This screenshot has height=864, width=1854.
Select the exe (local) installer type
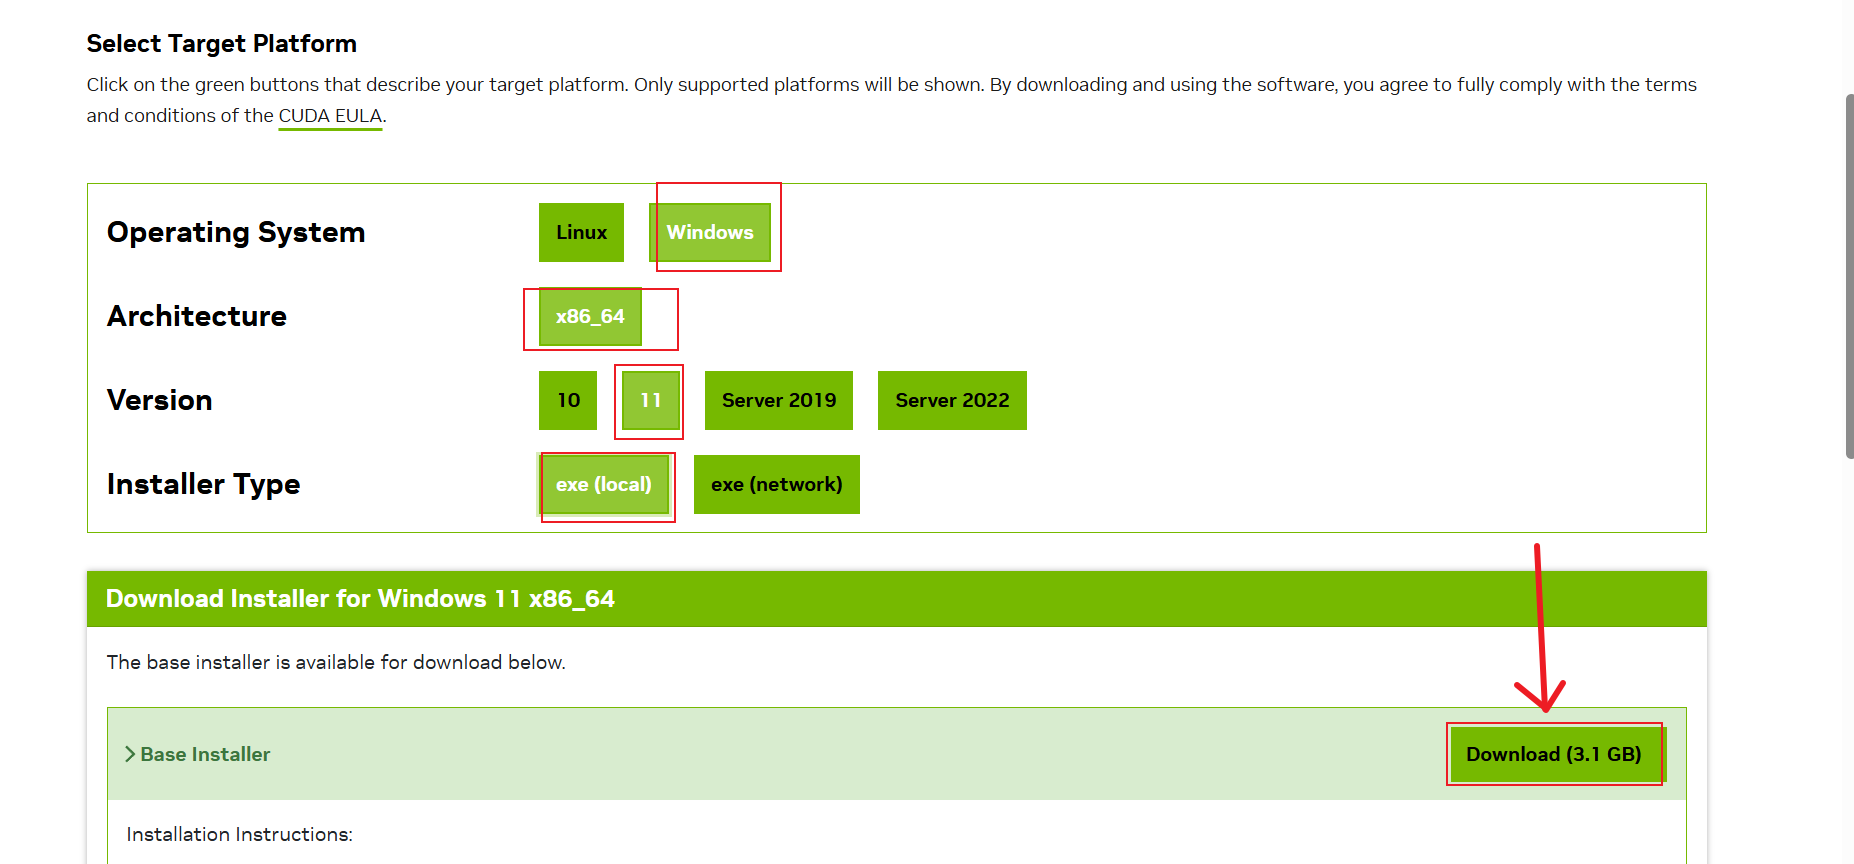[x=604, y=485]
